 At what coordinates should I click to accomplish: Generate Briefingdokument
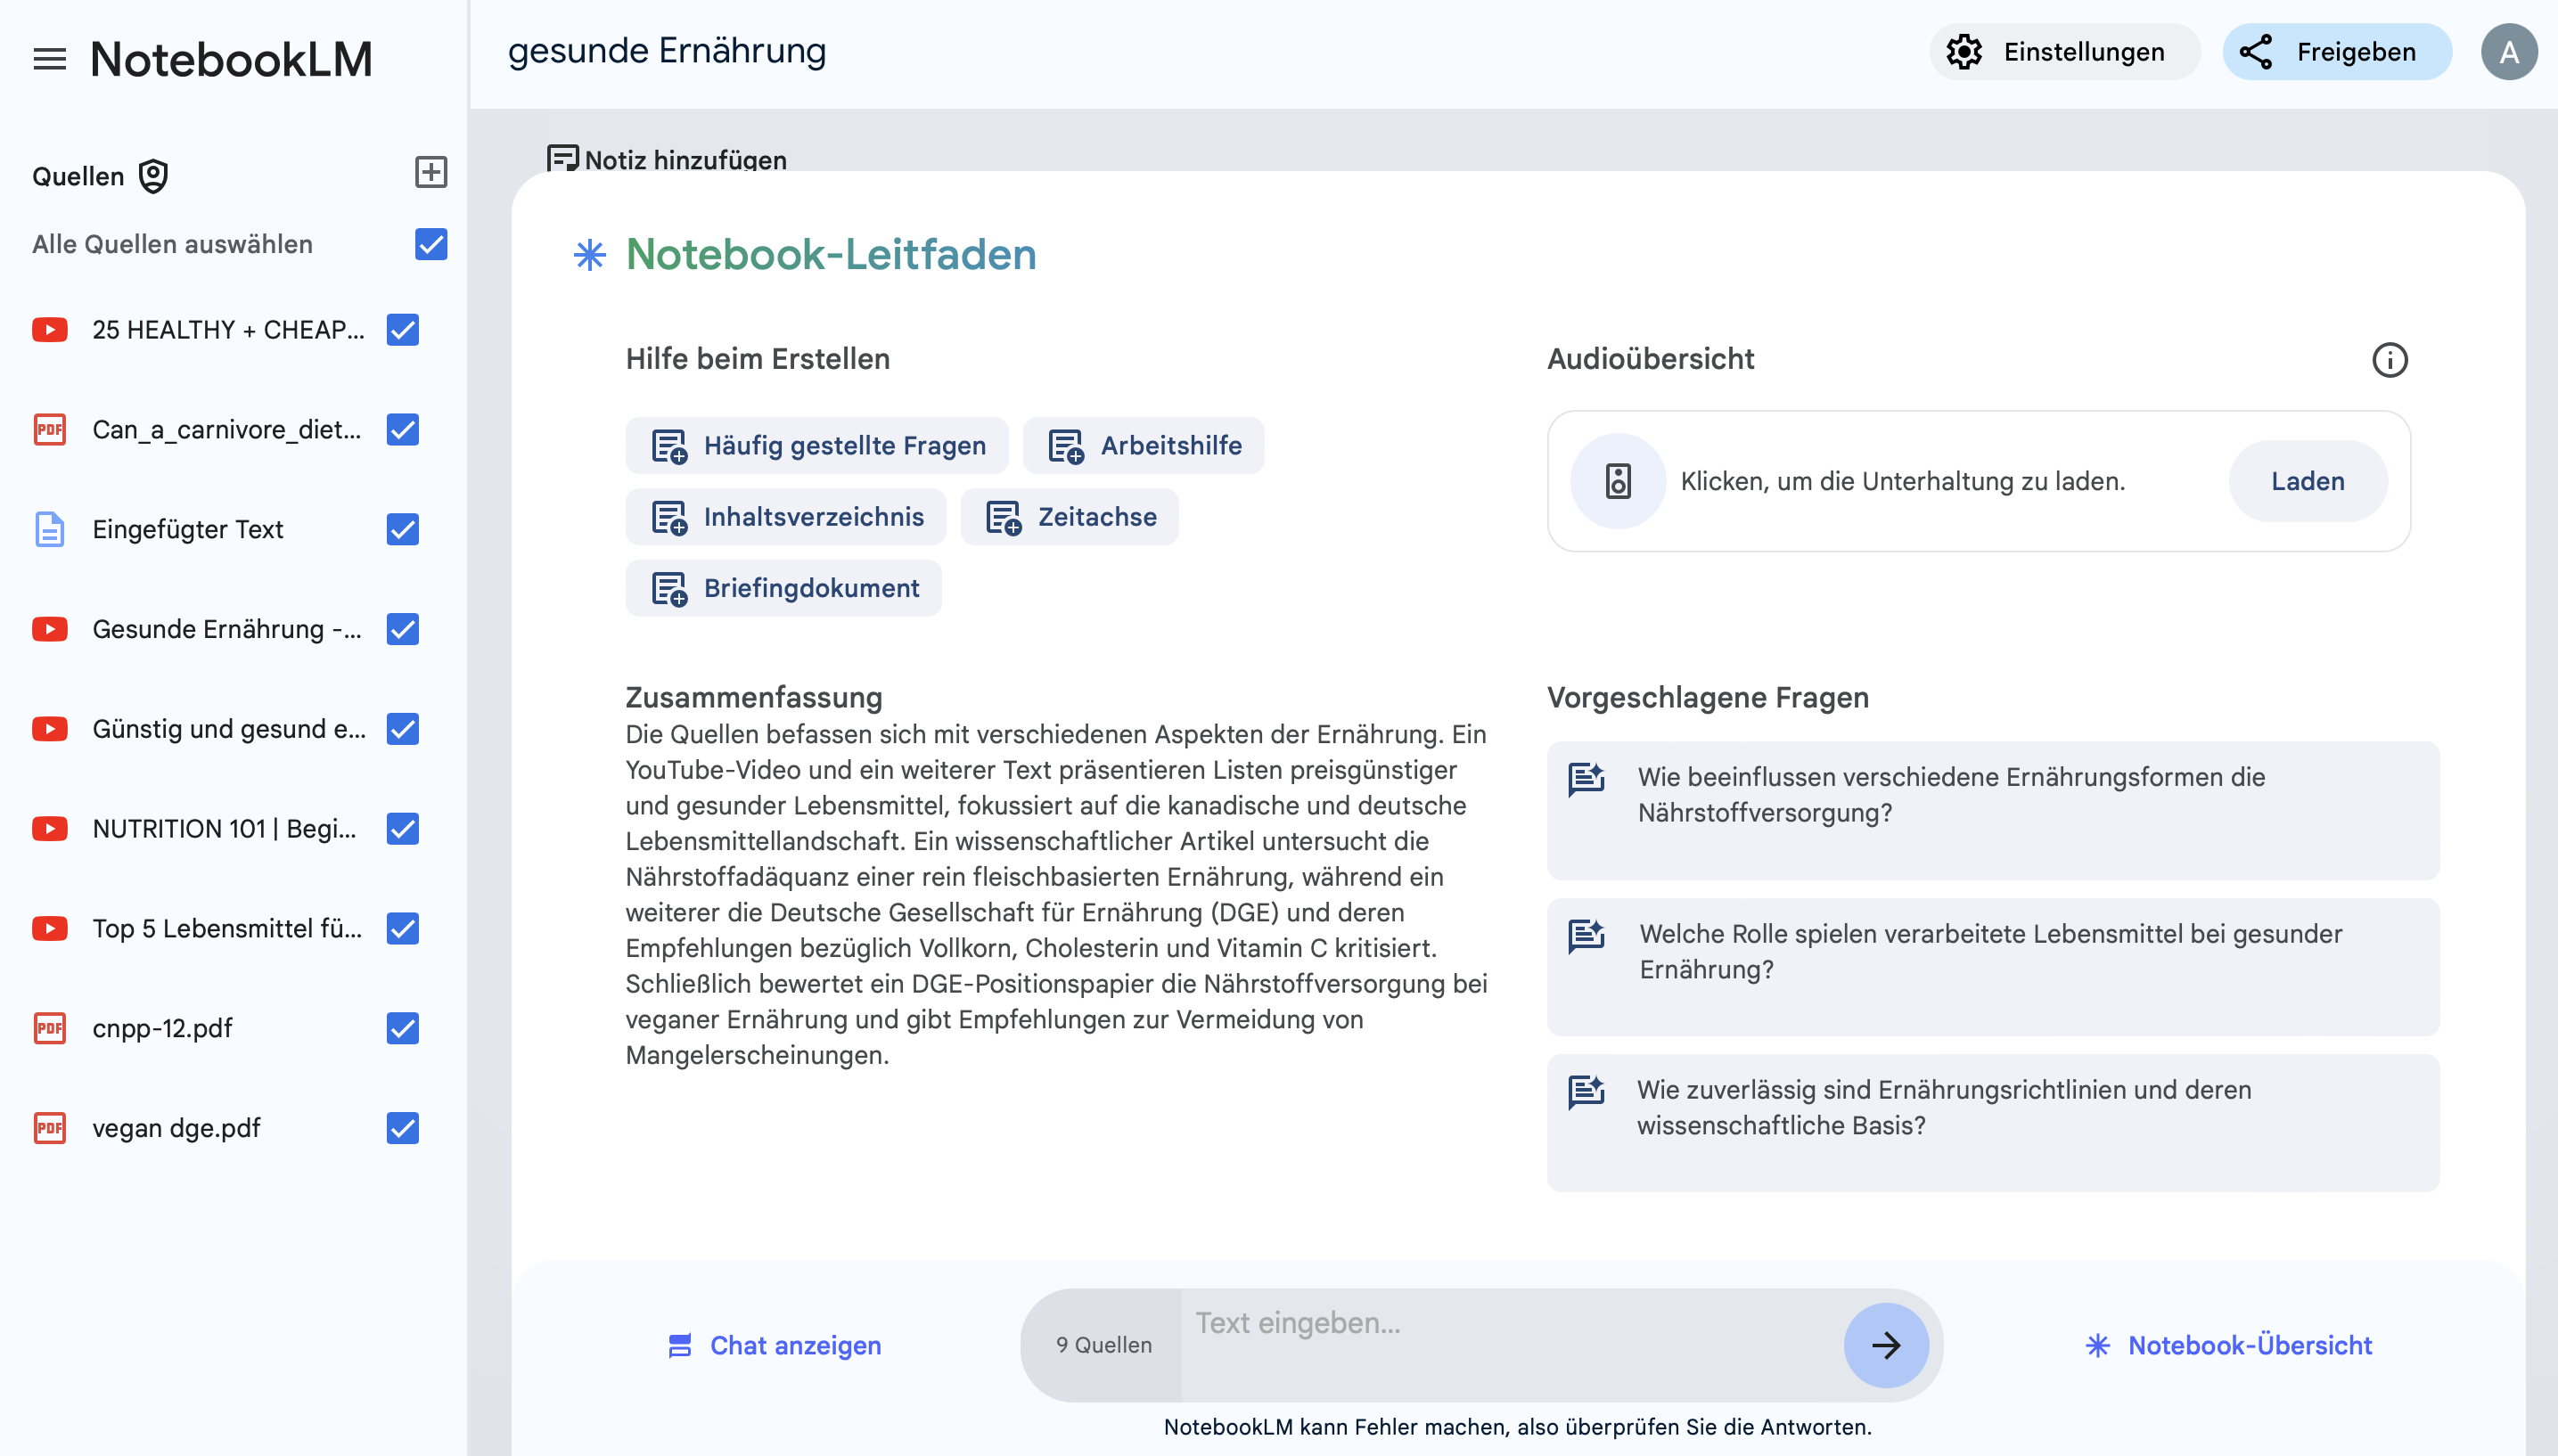783,588
